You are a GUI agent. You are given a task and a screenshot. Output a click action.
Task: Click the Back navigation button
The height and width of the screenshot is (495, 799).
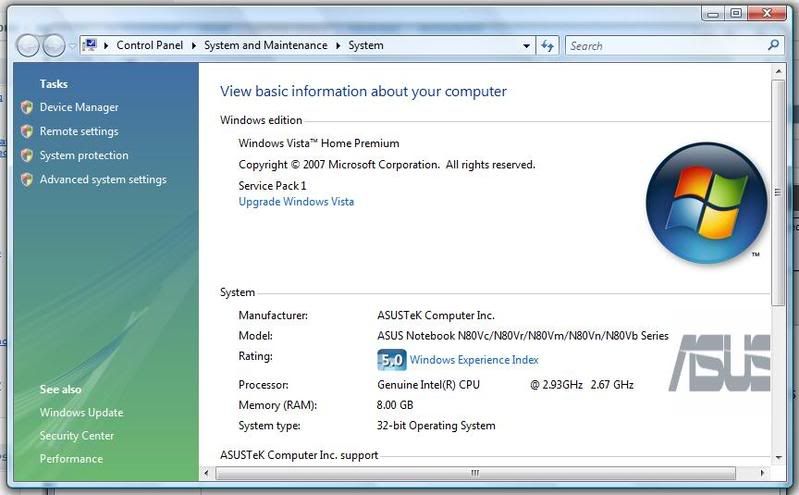pos(28,46)
